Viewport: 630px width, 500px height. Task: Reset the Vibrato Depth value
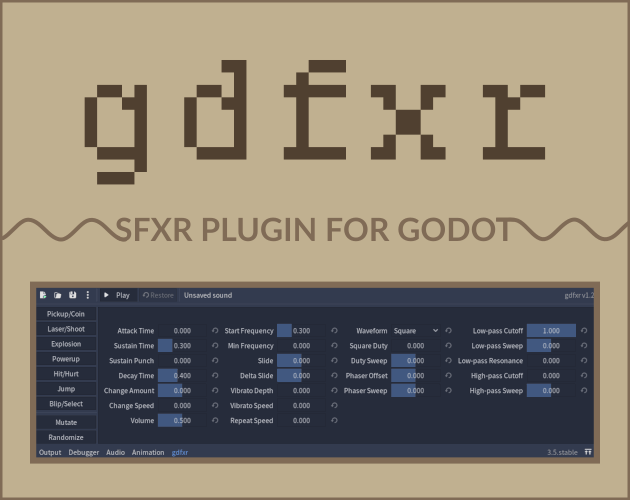(x=334, y=390)
